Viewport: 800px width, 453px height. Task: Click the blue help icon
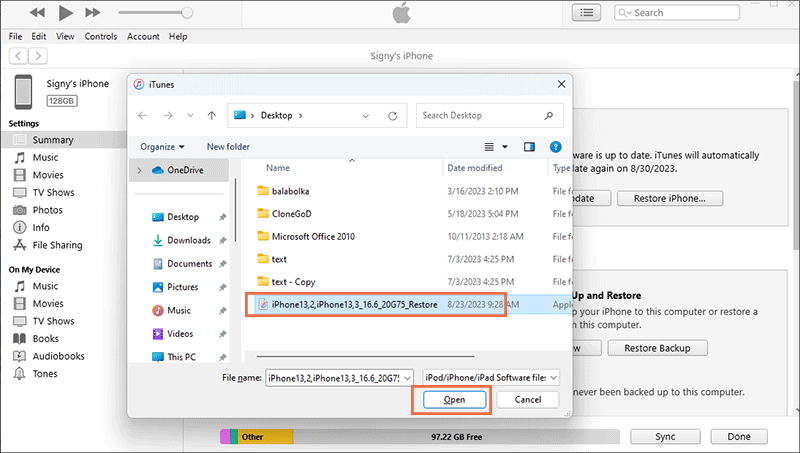tap(556, 147)
